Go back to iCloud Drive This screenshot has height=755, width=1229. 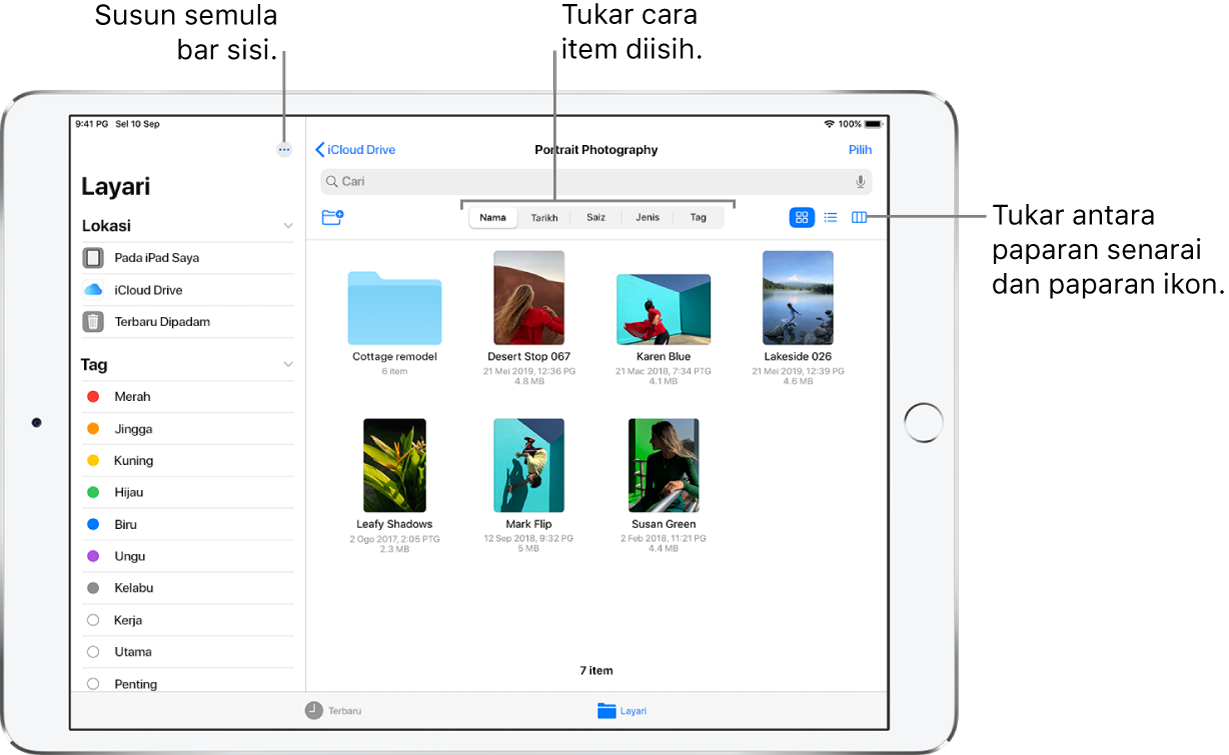(x=356, y=150)
